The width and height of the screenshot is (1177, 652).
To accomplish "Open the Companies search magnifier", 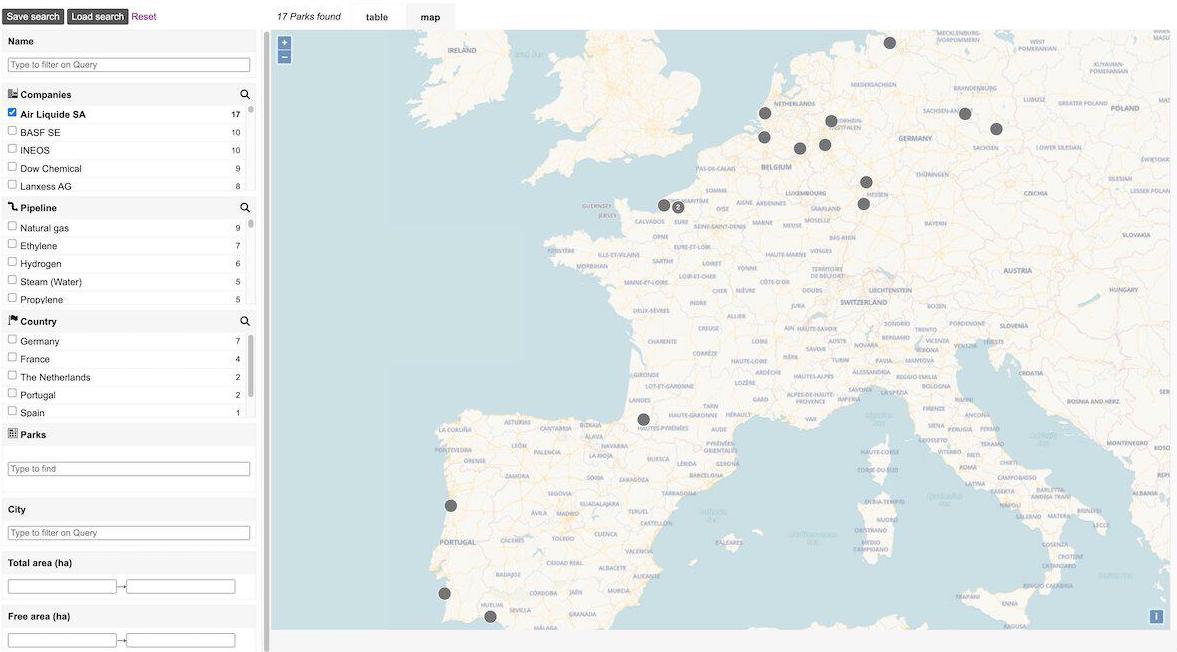I will [244, 93].
